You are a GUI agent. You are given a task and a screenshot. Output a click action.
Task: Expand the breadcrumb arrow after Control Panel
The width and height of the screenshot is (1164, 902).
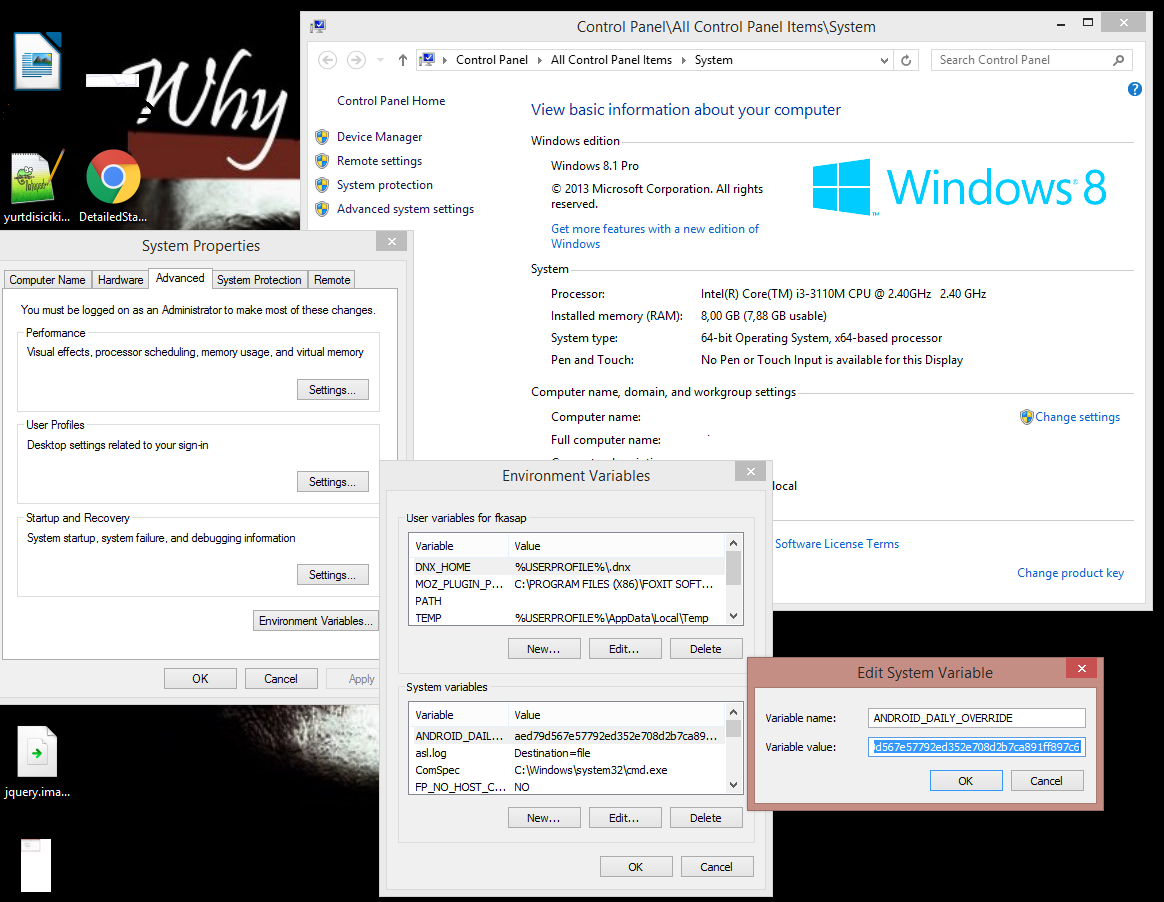pos(539,60)
